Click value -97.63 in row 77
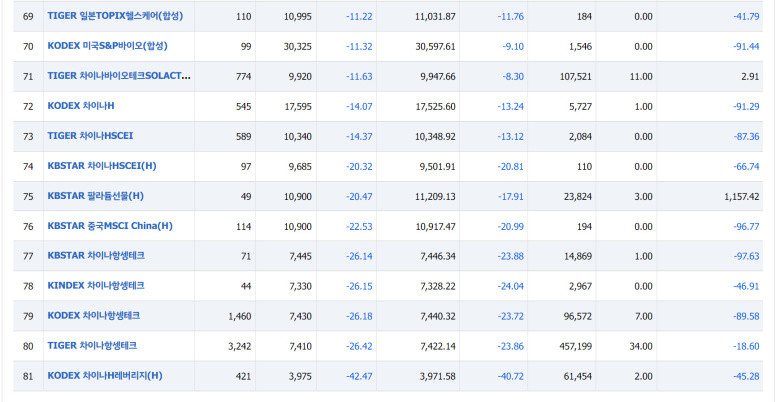780x402 pixels. tap(746, 256)
